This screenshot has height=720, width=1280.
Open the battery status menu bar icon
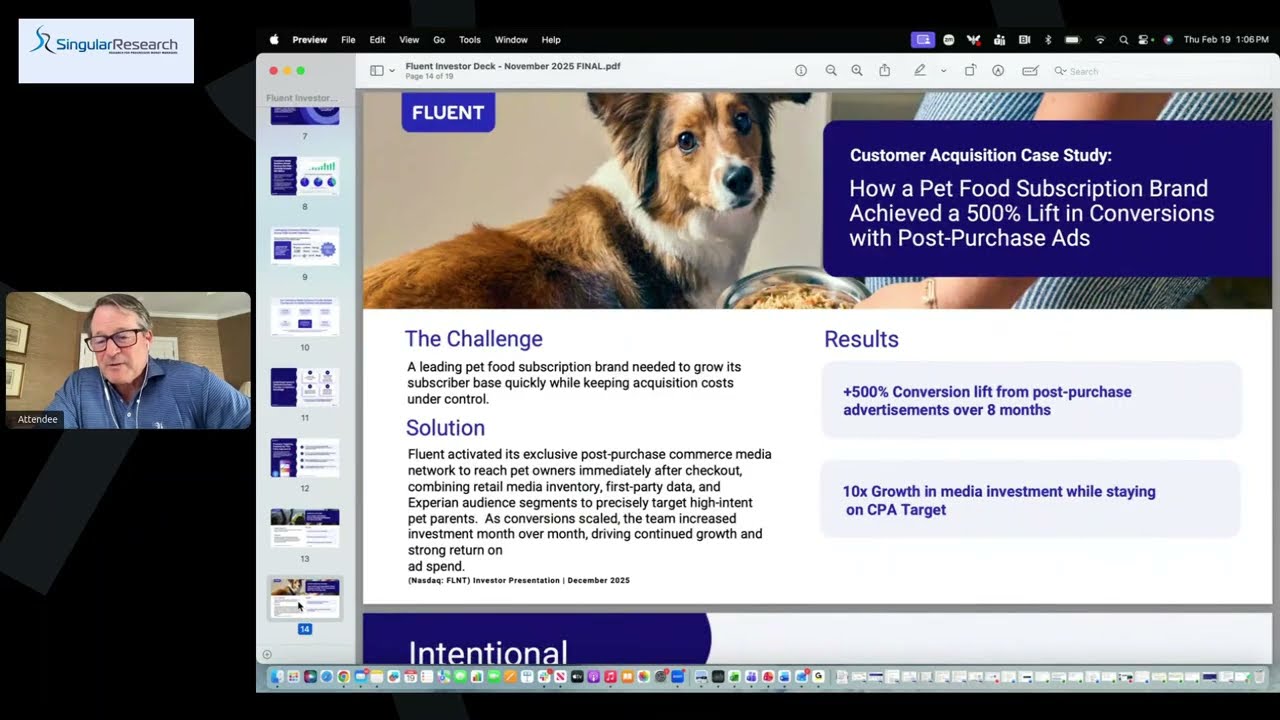pos(1073,40)
